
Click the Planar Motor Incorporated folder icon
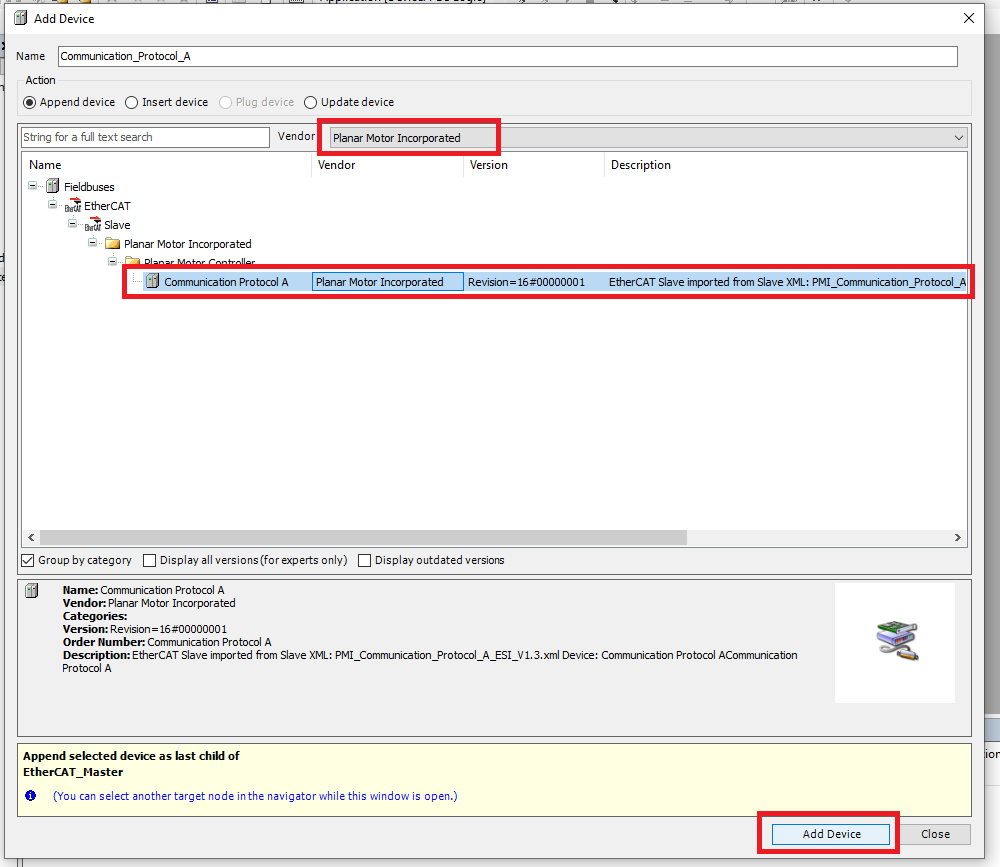[113, 244]
